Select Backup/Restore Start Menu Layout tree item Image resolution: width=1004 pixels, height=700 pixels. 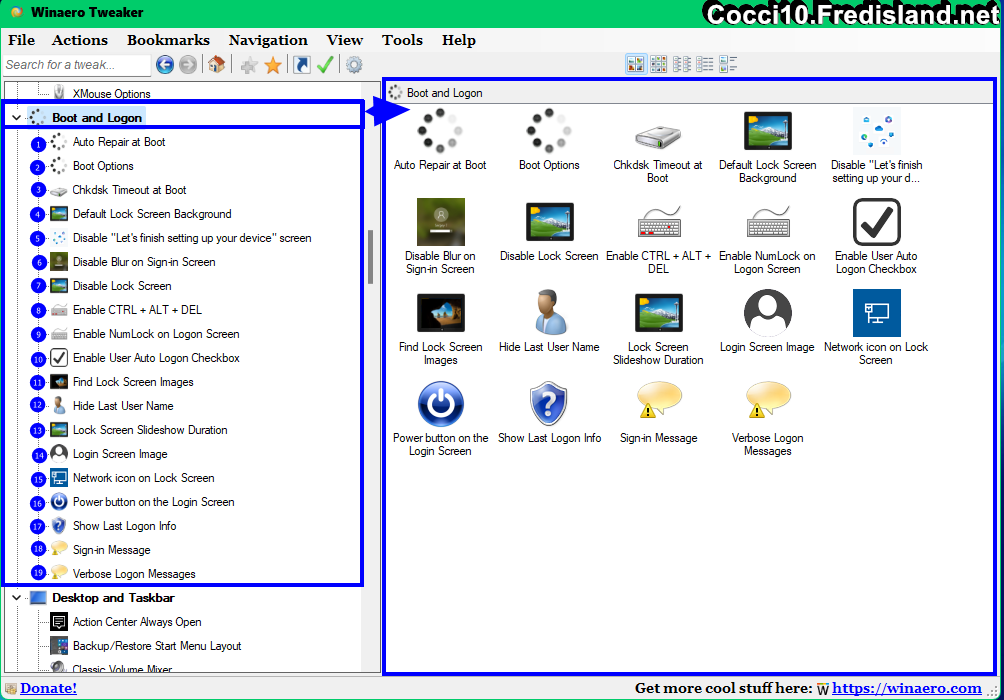pyautogui.click(x=157, y=646)
